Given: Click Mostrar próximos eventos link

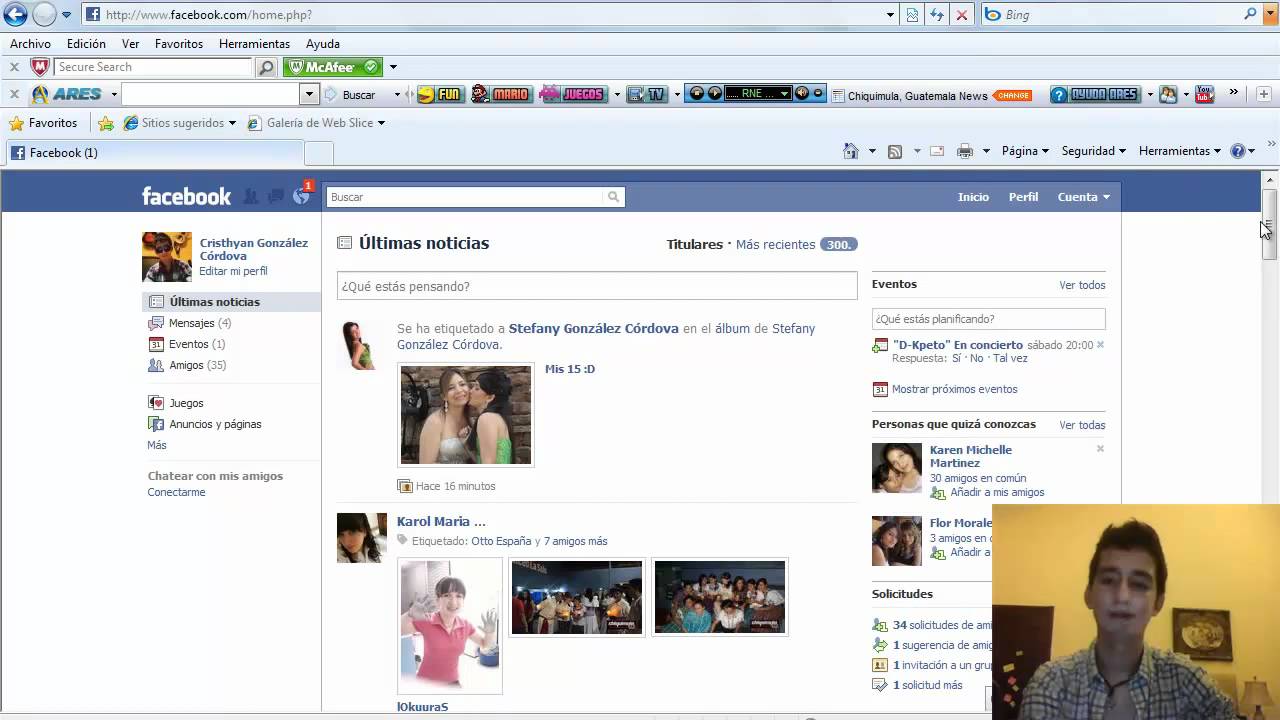Looking at the screenshot, I should (954, 389).
